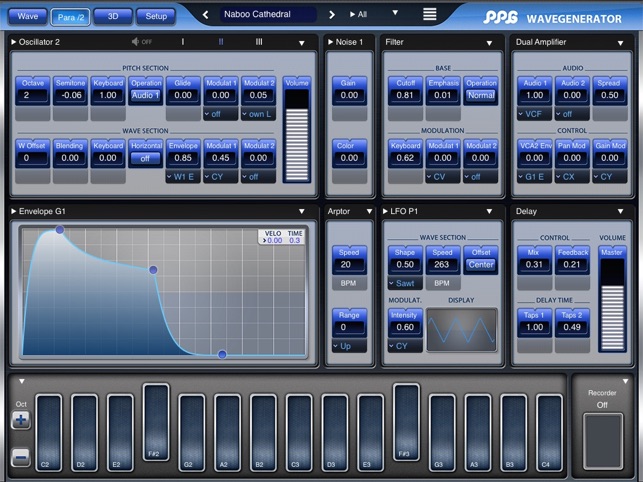The height and width of the screenshot is (482, 643).
Task: Select envelope sustain point handle
Action: coord(153,270)
